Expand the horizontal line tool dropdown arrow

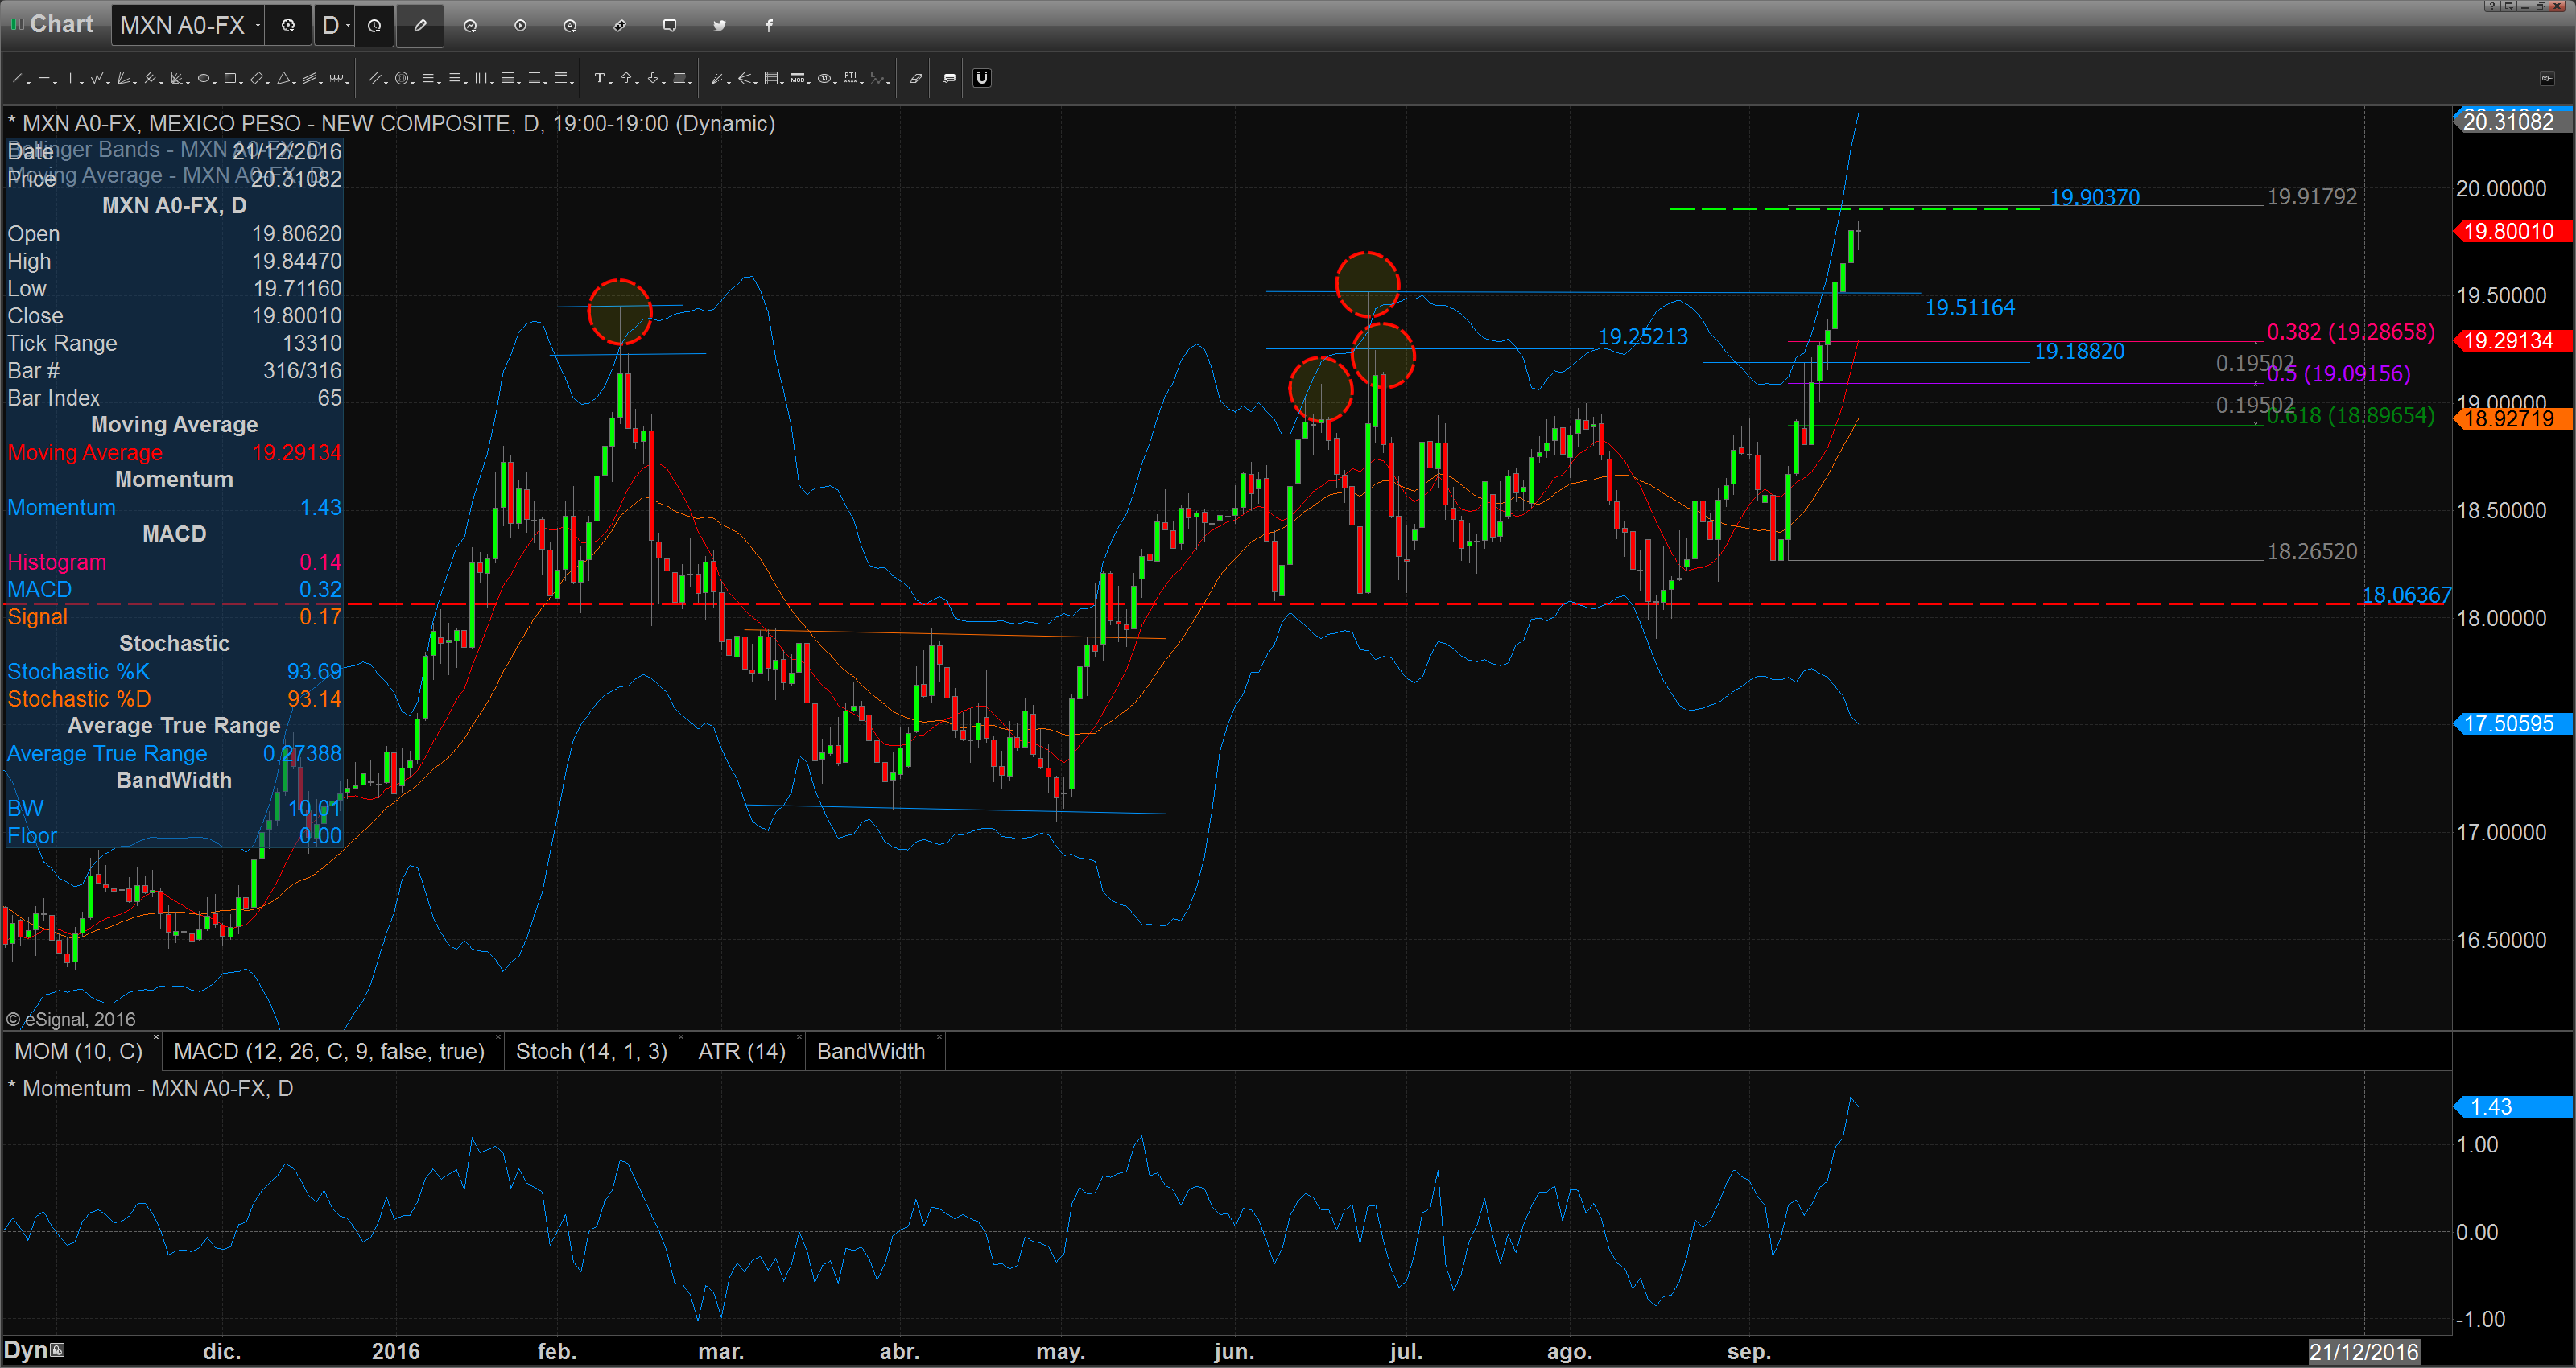pos(55,83)
